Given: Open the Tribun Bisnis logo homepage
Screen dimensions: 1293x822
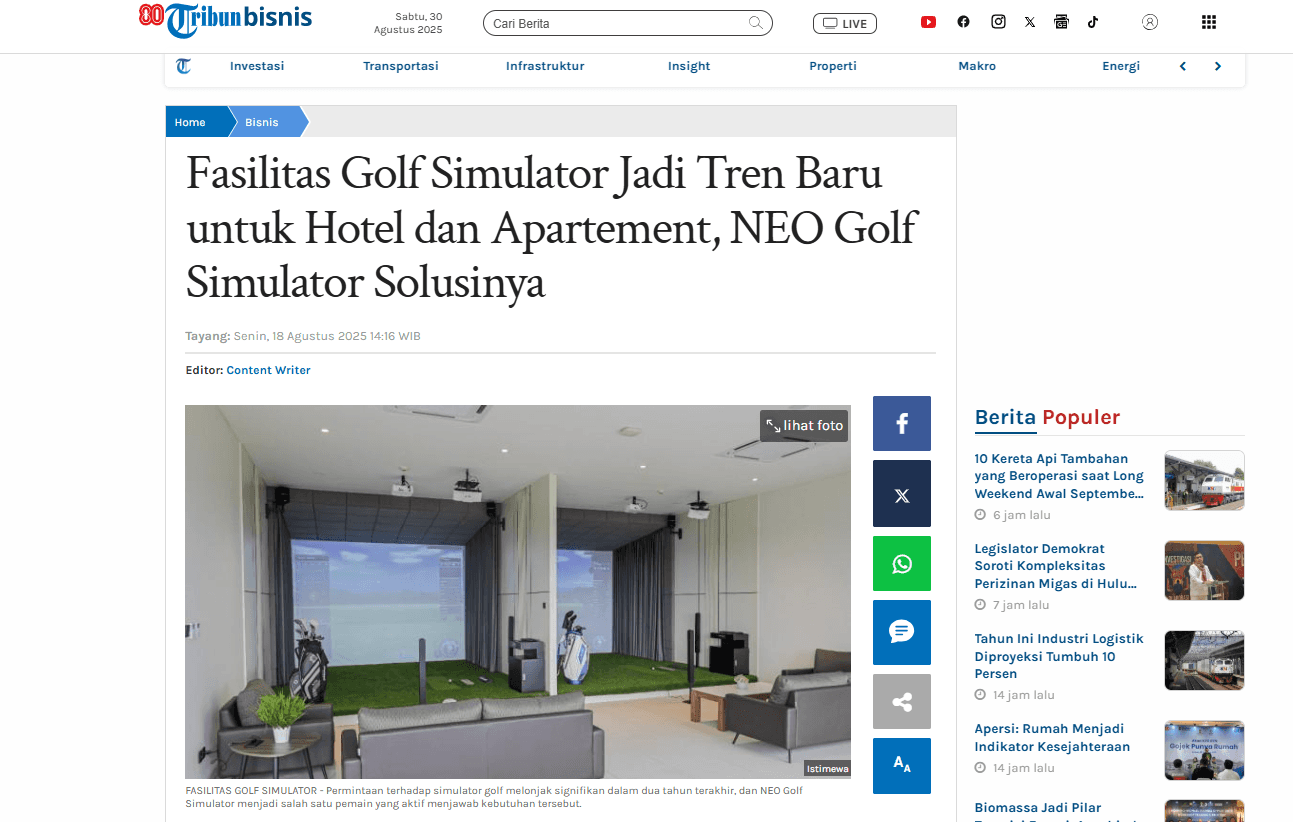Looking at the screenshot, I should (x=226, y=19).
